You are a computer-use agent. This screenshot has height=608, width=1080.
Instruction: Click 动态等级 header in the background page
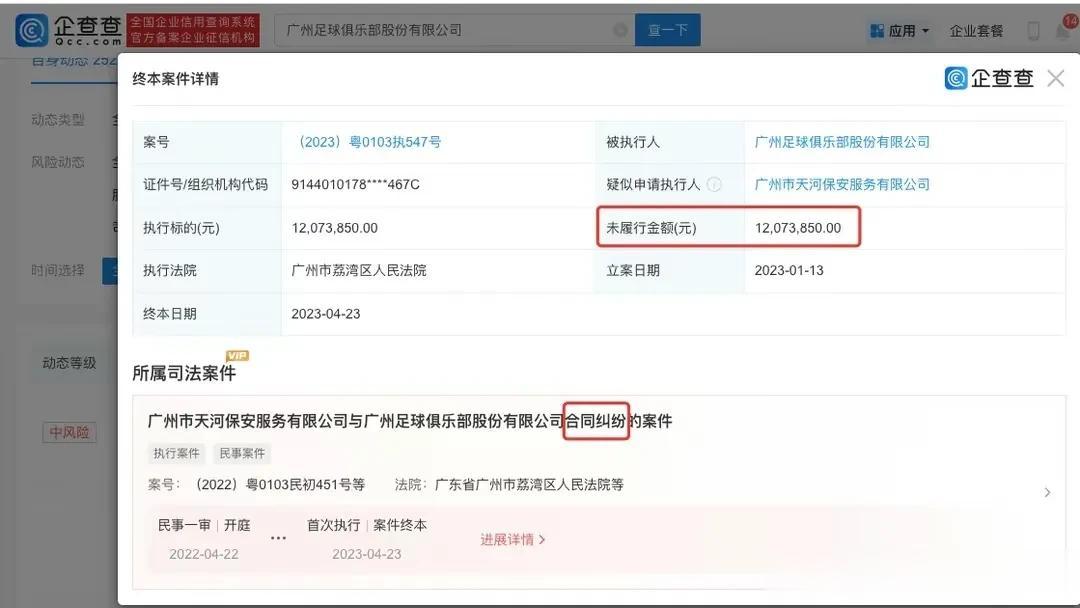(69, 363)
